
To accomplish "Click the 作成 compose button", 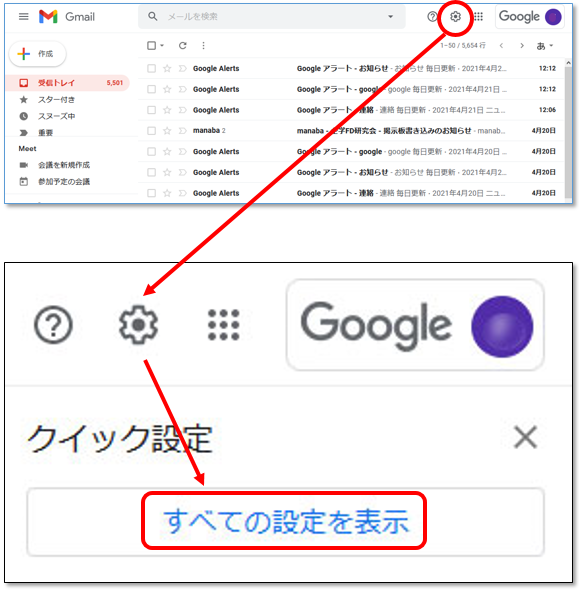I will [37, 54].
